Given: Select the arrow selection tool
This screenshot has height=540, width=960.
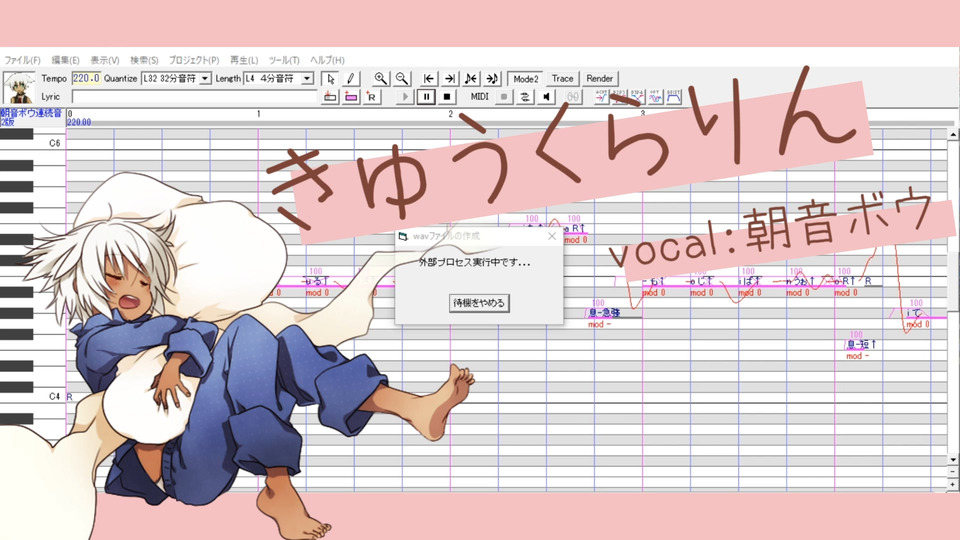Looking at the screenshot, I should [331, 78].
